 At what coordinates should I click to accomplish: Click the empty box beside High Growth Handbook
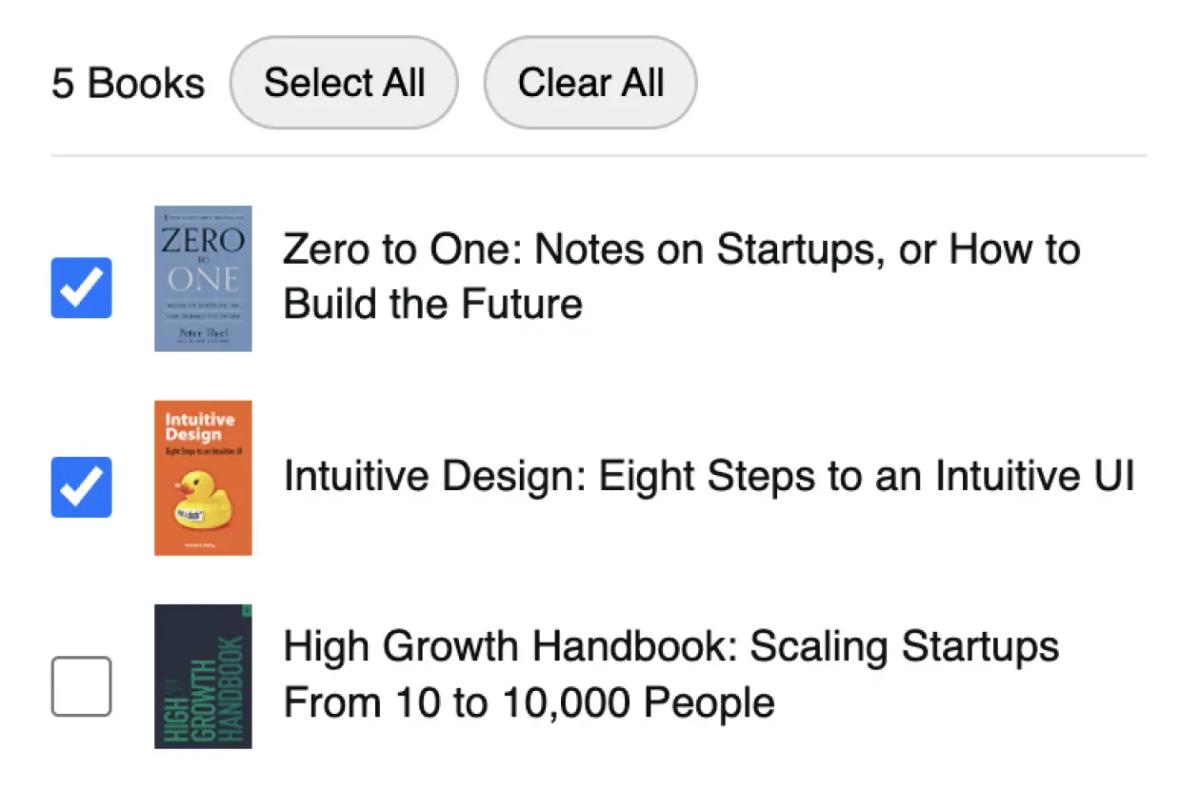(81, 686)
